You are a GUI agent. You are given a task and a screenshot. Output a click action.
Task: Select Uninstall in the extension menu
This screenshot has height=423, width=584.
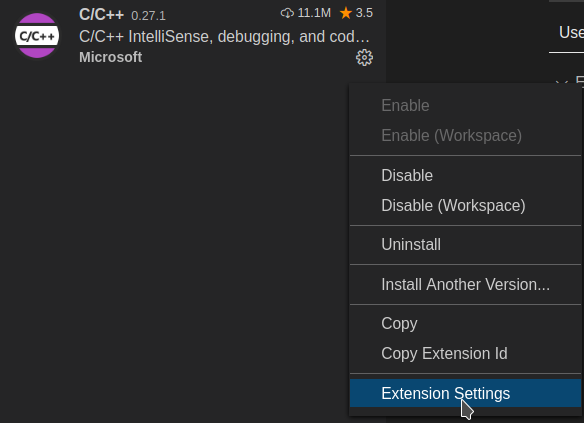click(x=465, y=245)
